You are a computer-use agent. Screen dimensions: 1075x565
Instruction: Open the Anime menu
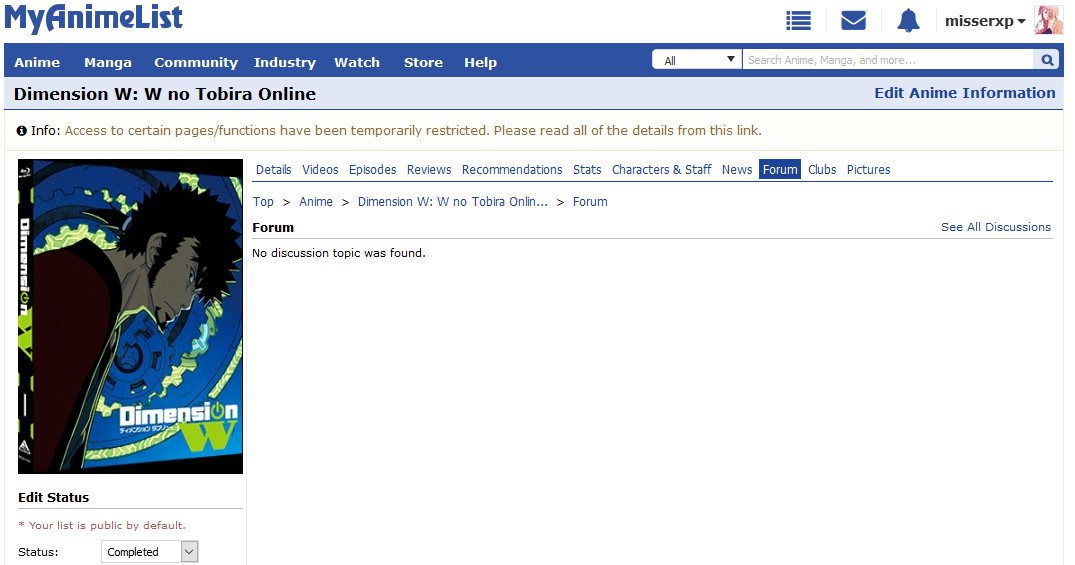(x=37, y=62)
